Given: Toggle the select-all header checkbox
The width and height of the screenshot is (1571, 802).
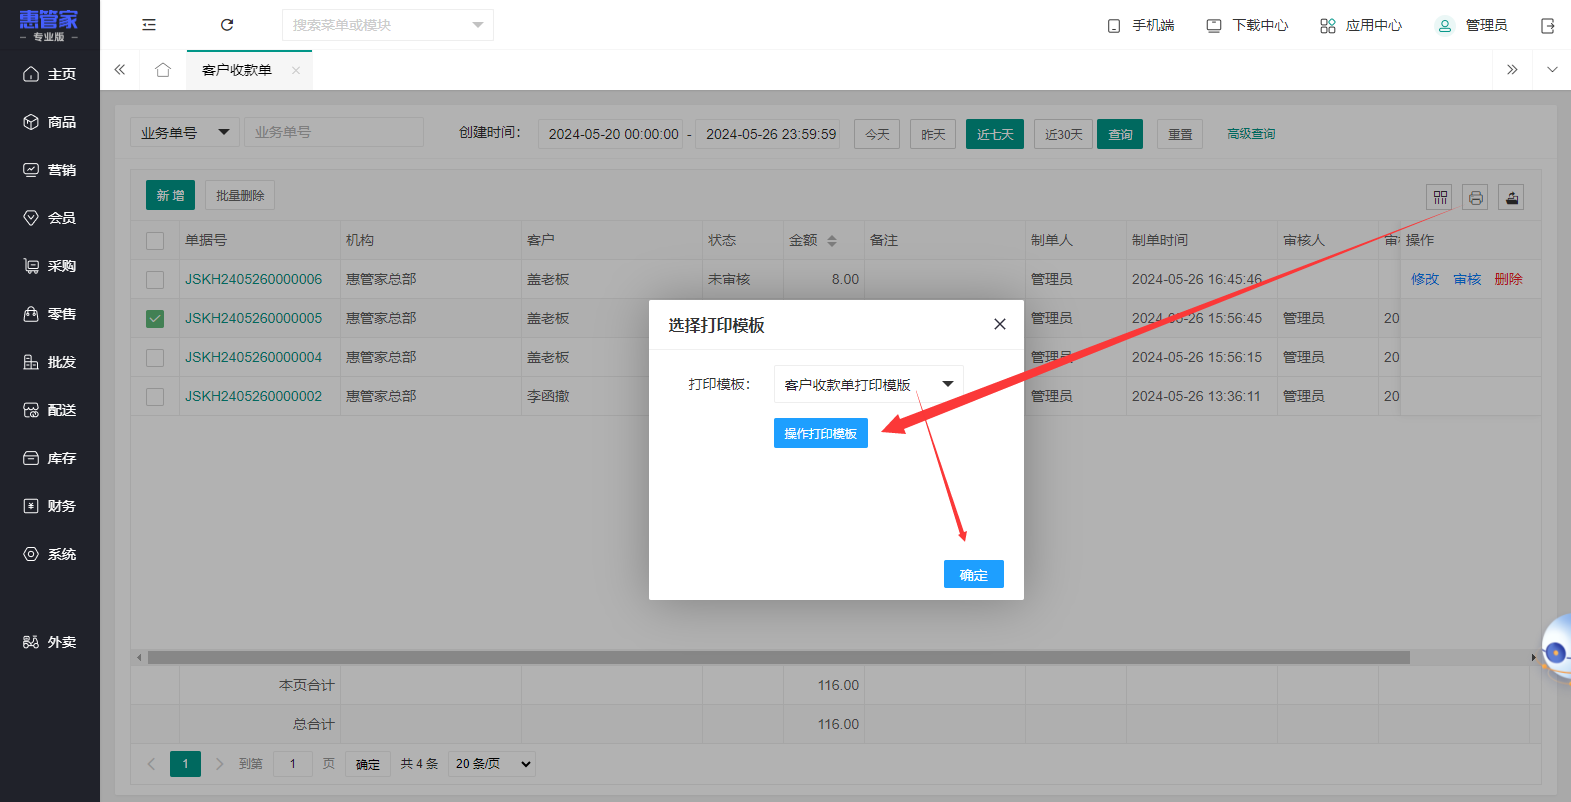Looking at the screenshot, I should coord(155,241).
